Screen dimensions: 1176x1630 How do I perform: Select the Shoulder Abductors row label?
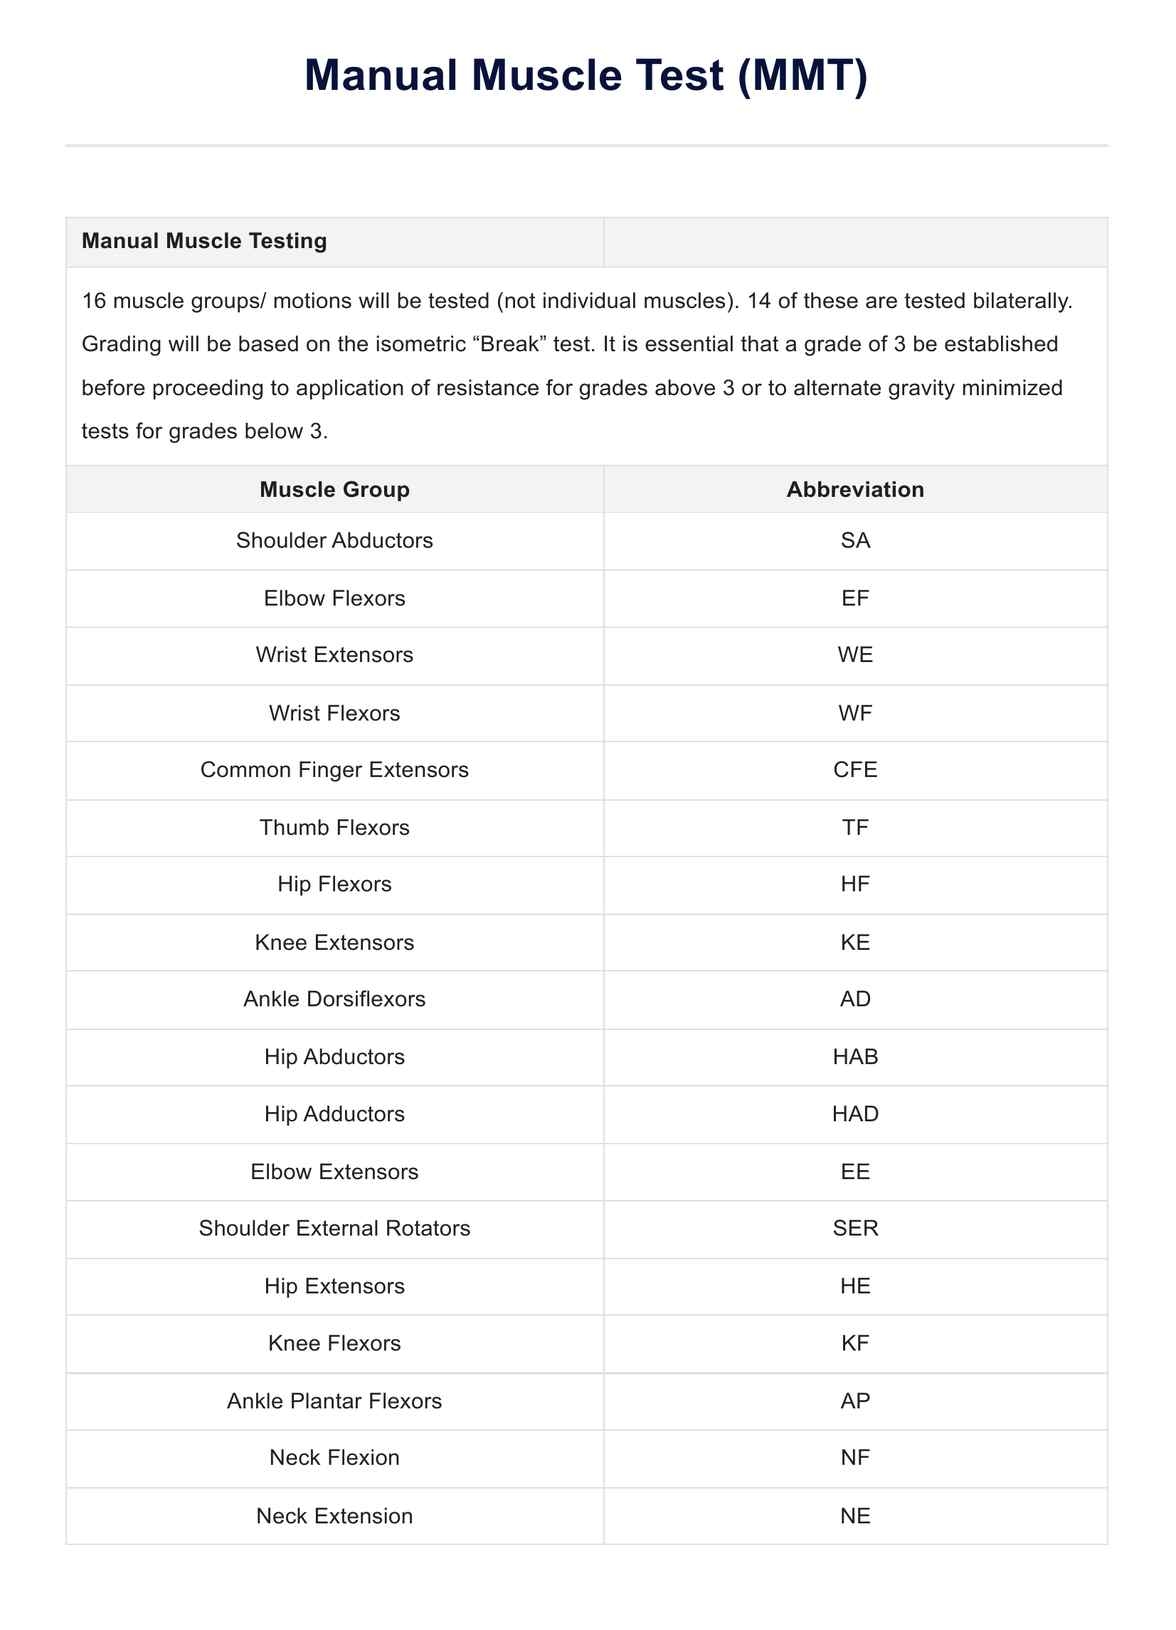coord(334,541)
